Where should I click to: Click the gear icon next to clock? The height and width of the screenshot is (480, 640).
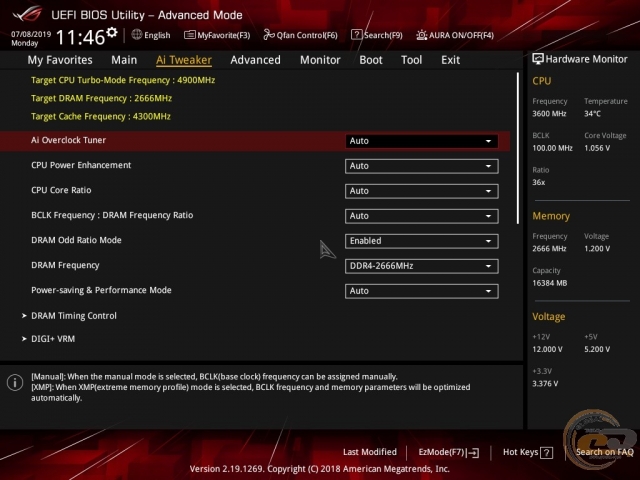[112, 32]
